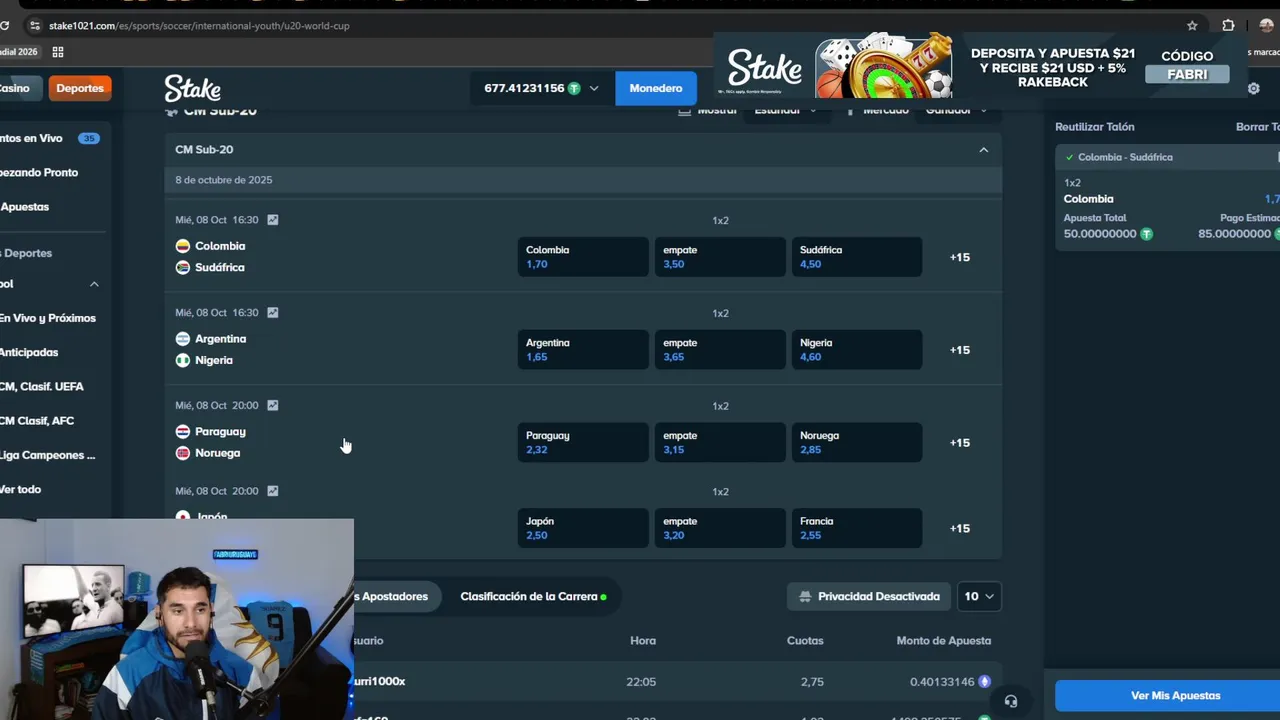Click the Tether icon next to 50.00000000
Screen dimensions: 1280x720
(1147, 234)
